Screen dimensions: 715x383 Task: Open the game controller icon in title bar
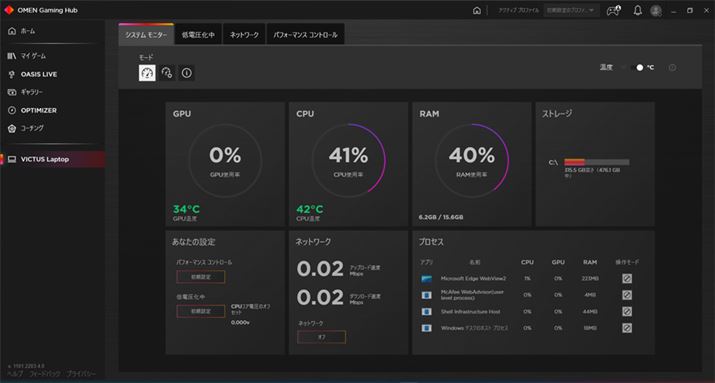[613, 10]
